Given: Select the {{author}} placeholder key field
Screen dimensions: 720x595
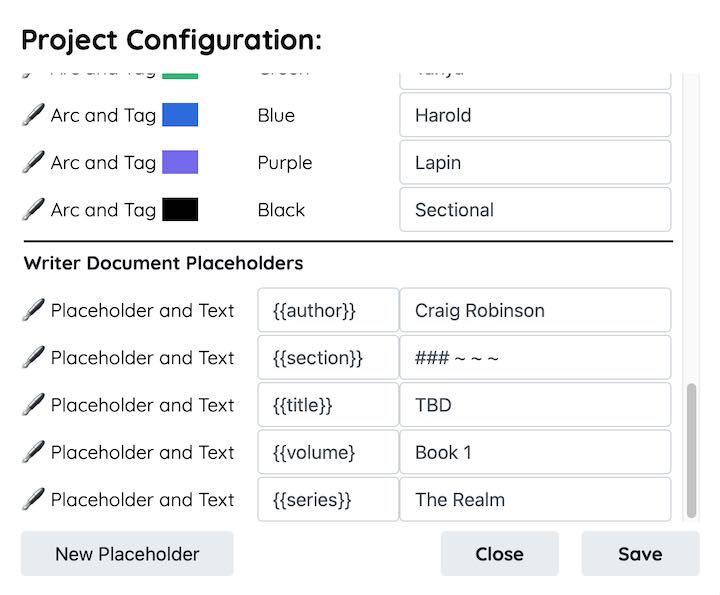Looking at the screenshot, I should point(328,310).
